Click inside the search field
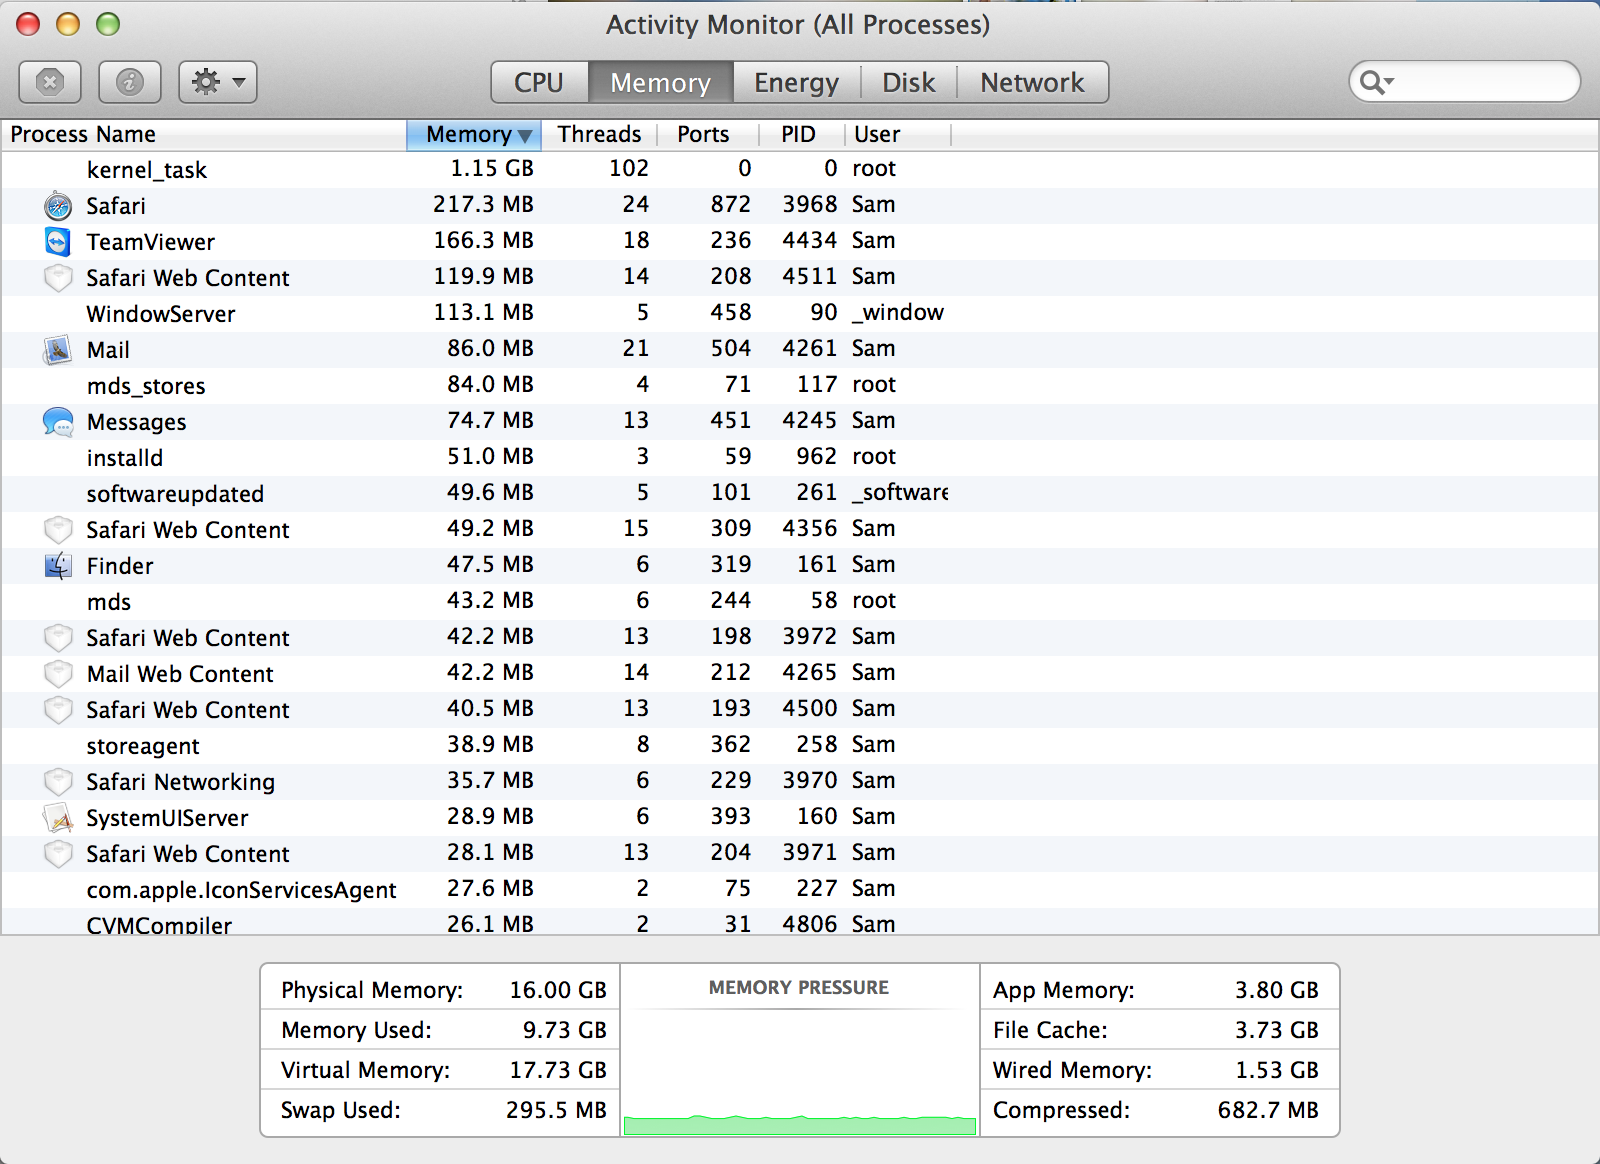This screenshot has width=1600, height=1164. [1464, 82]
